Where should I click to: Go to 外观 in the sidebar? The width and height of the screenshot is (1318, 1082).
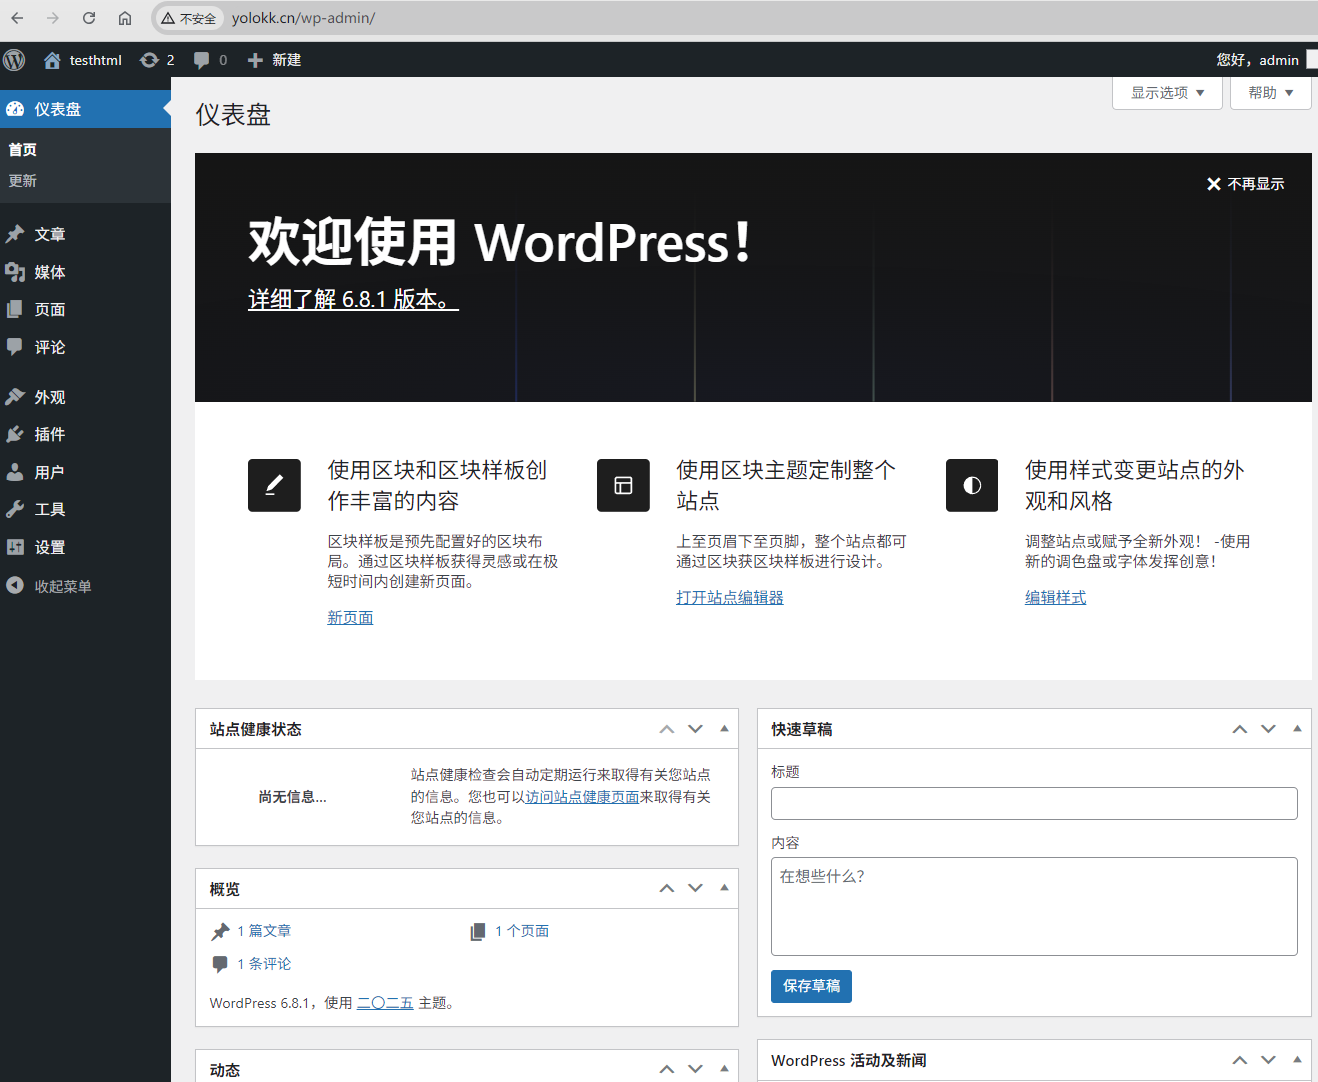coord(50,397)
